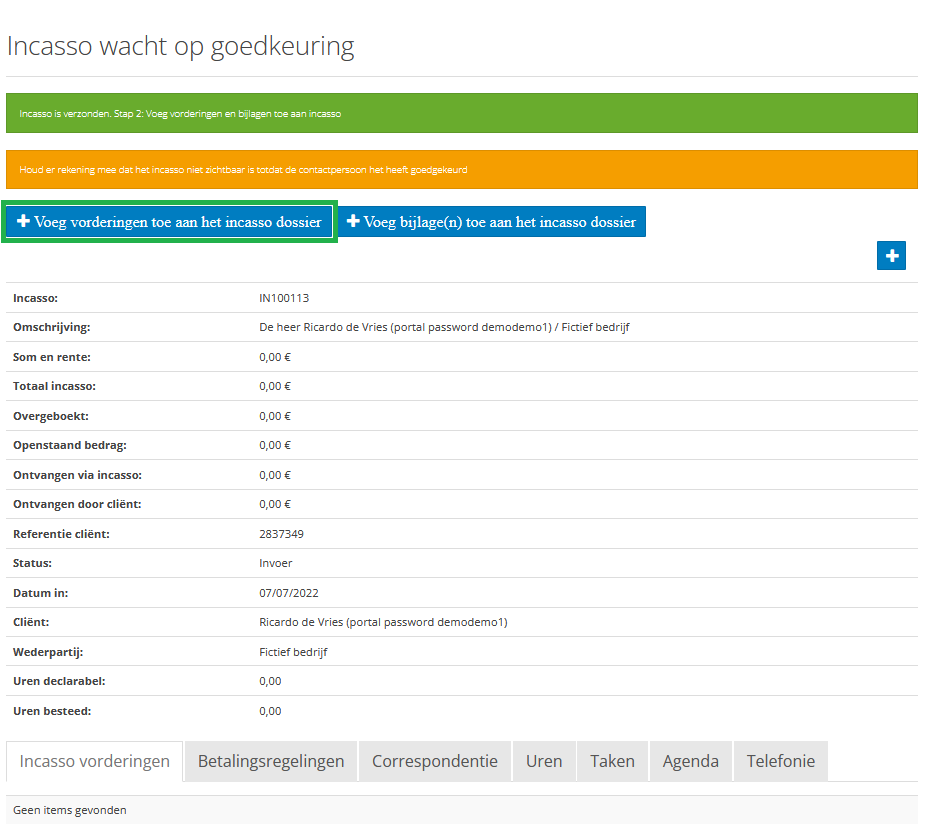Screen dimensions: 927x838
Task: Click the Som en rente amount 0,00 €
Action: 275,357
